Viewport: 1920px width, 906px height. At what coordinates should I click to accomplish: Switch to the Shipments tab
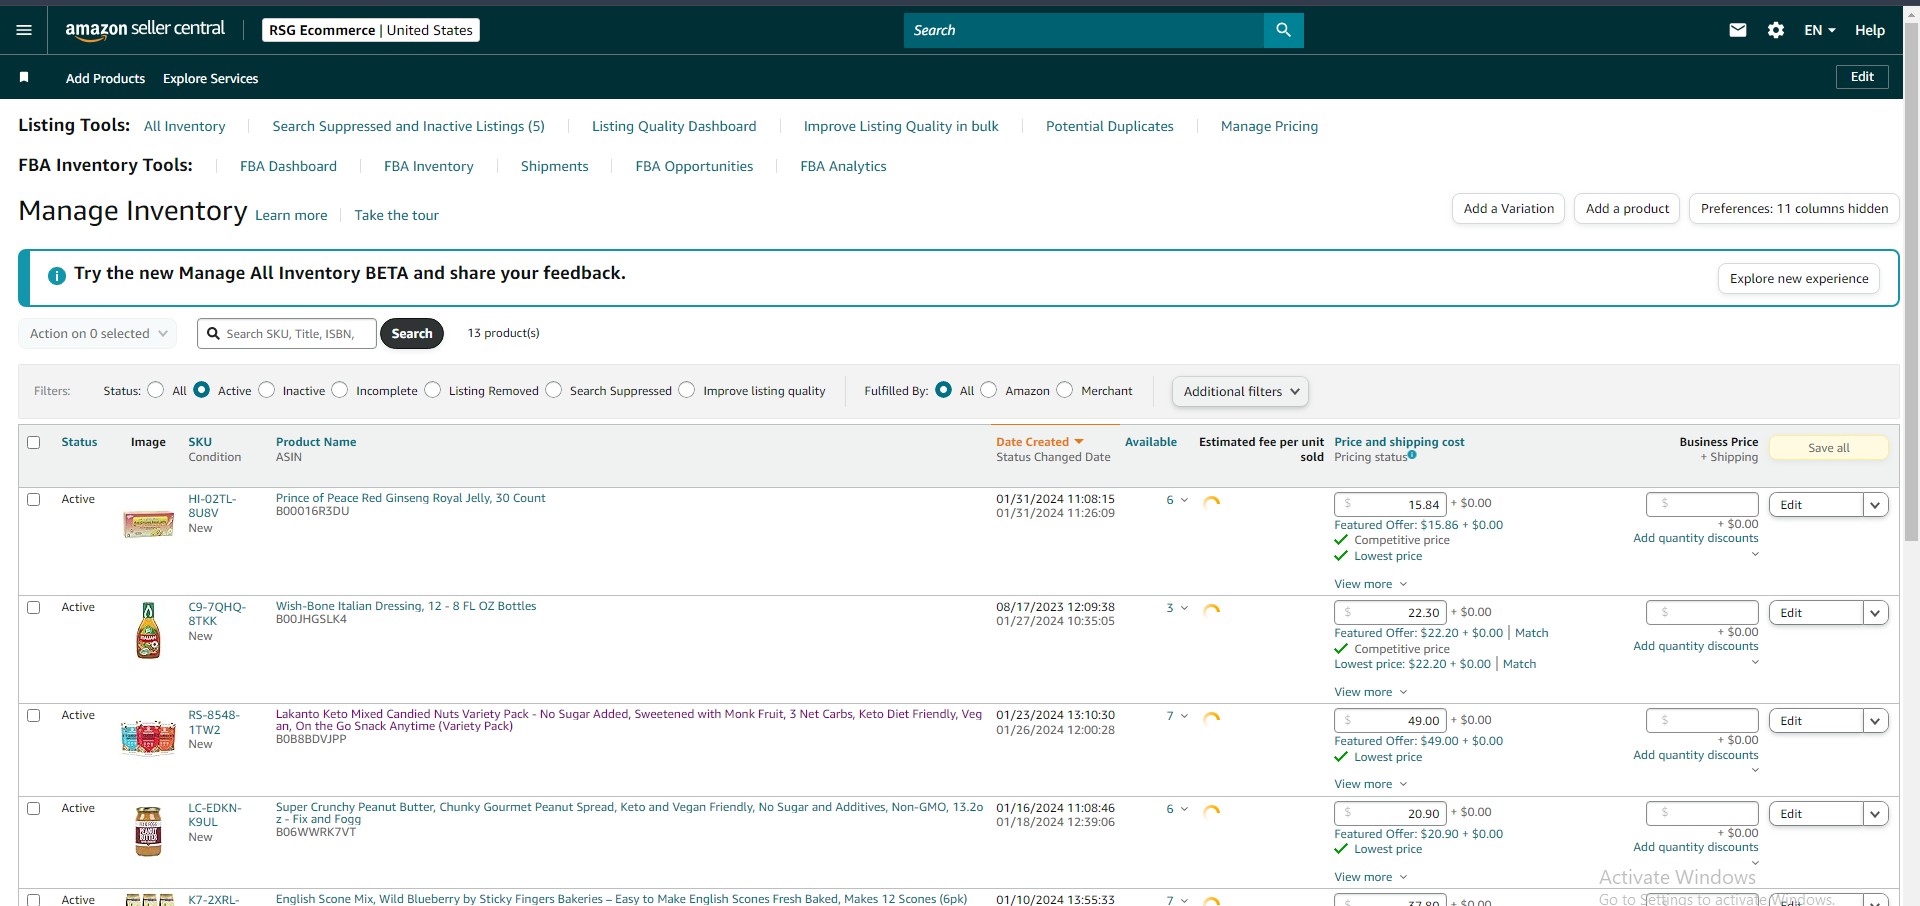(x=554, y=166)
